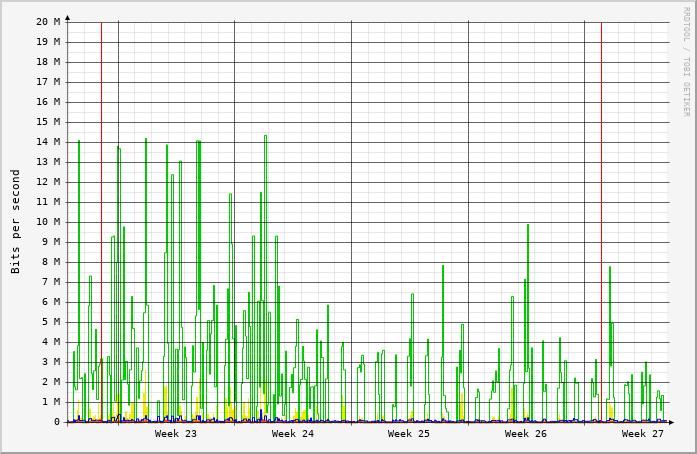Click the "20 M" y-axis label
The image size is (697, 454).
(x=48, y=22)
